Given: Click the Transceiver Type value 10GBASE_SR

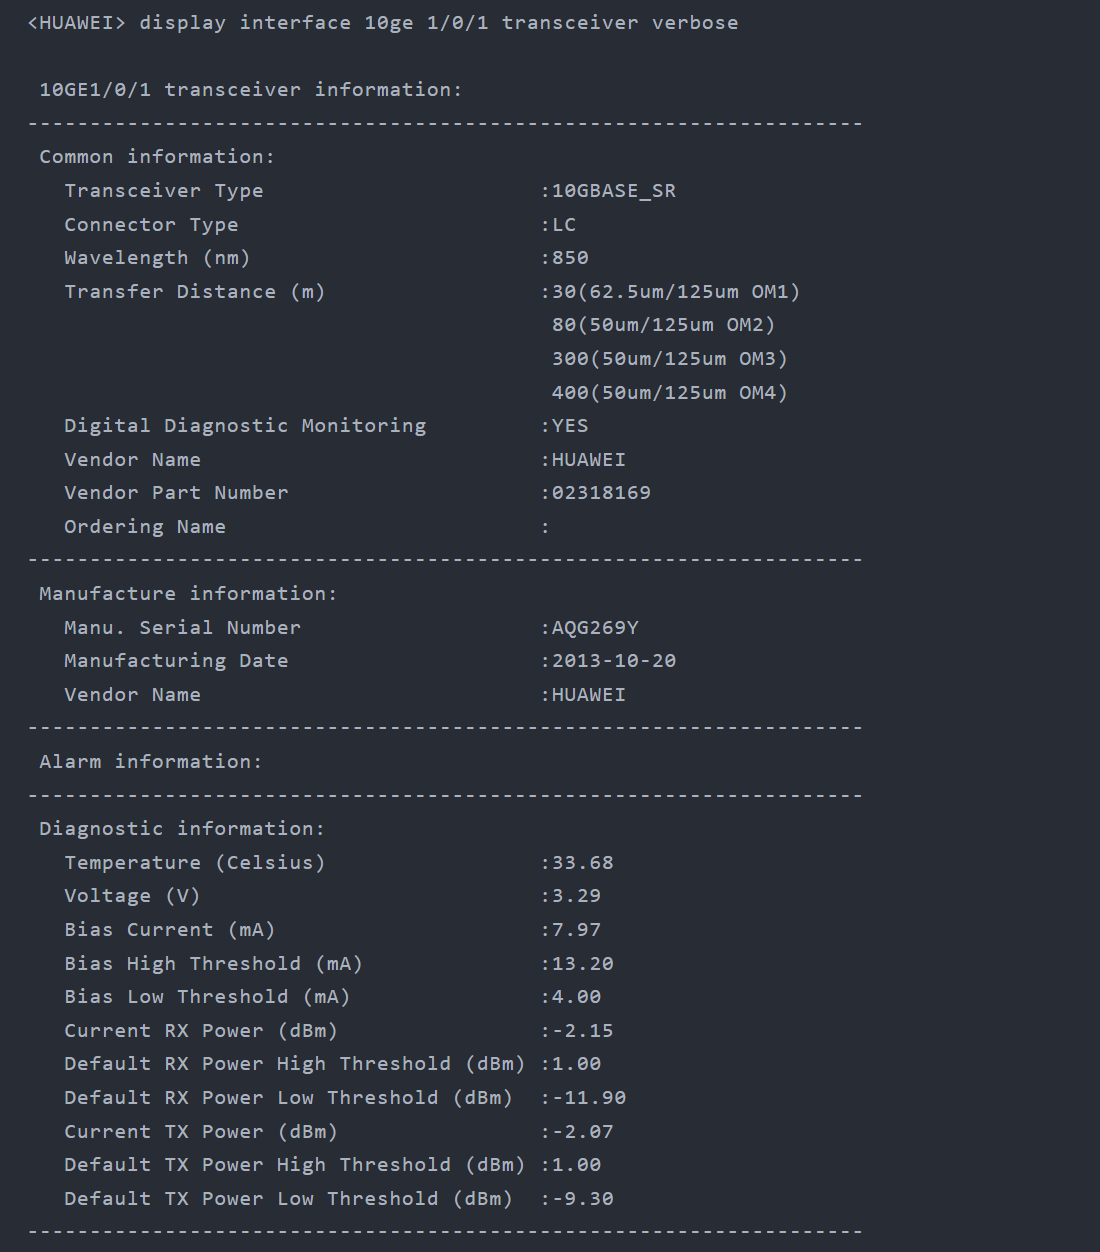Looking at the screenshot, I should [x=613, y=191].
